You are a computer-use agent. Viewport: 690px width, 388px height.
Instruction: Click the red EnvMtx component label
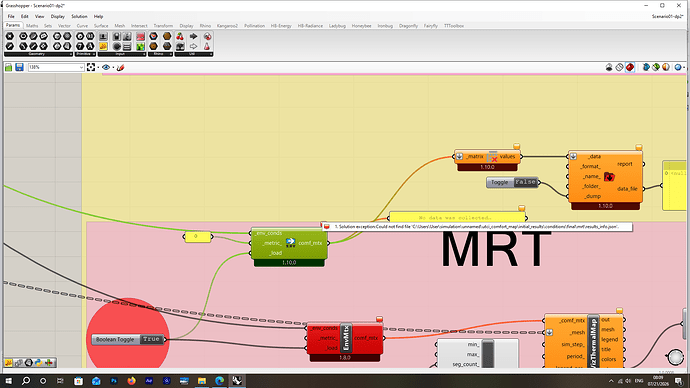click(x=346, y=339)
